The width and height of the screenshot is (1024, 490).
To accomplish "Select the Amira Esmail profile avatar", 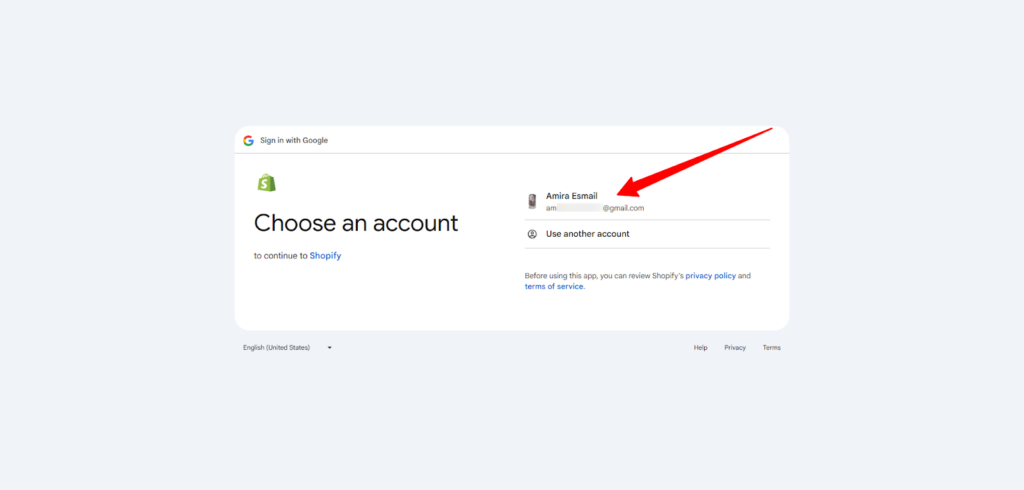I will [532, 201].
